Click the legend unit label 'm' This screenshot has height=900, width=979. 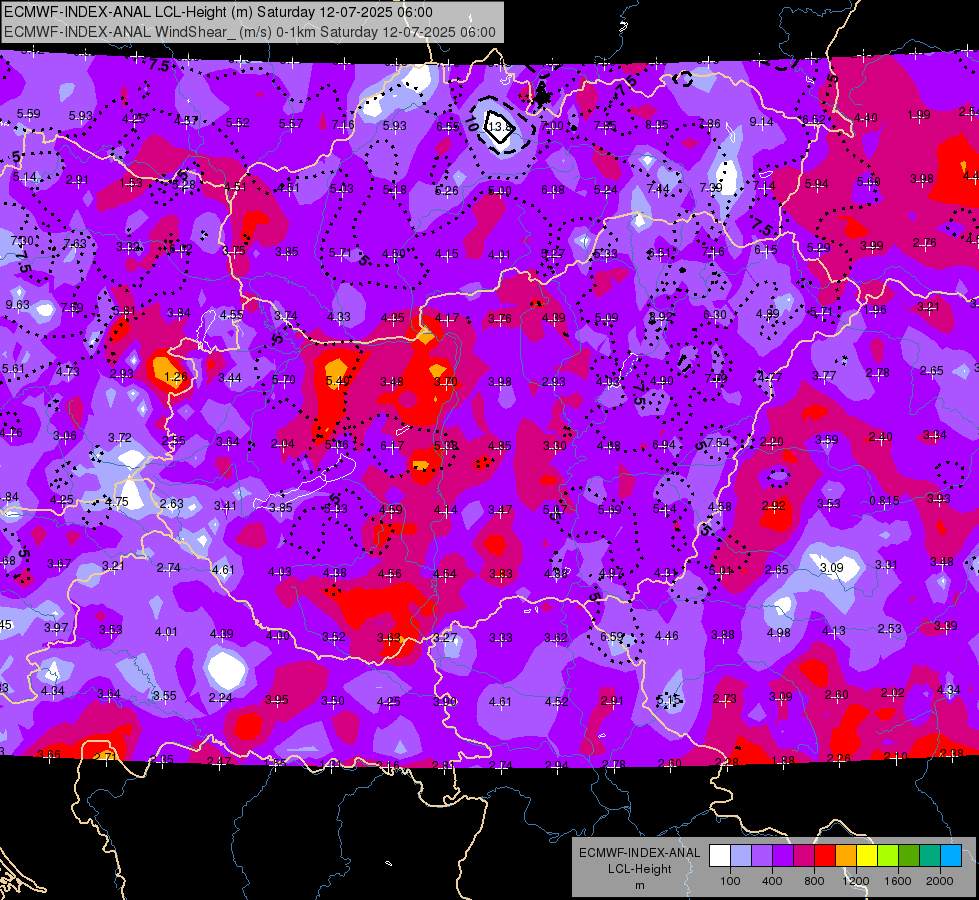click(639, 885)
